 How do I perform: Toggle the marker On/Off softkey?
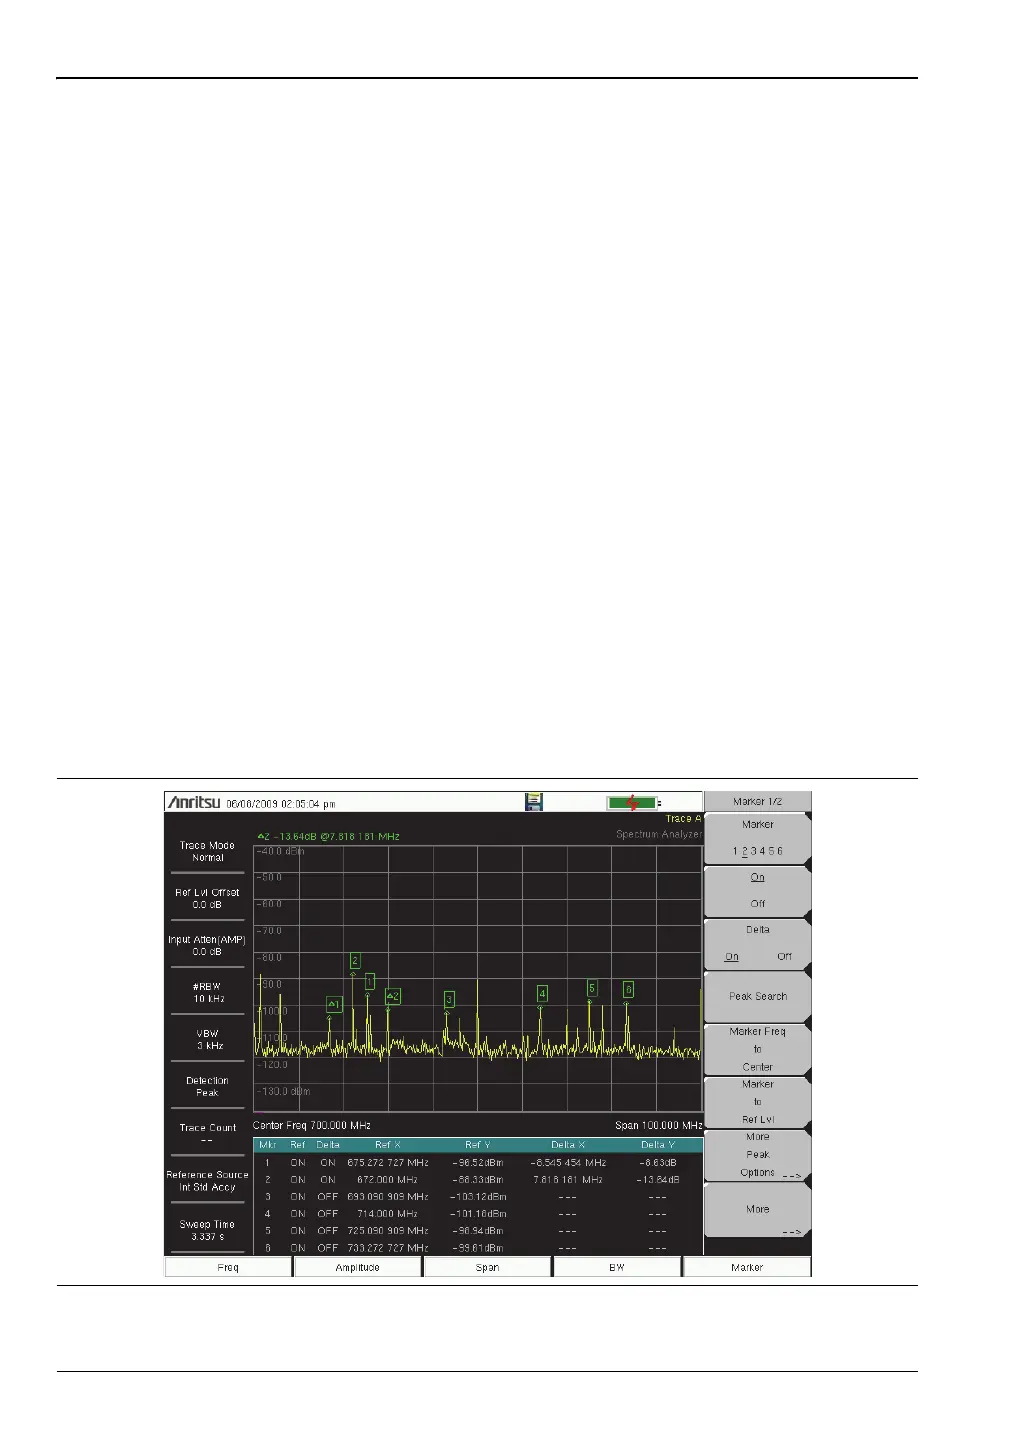[757, 890]
